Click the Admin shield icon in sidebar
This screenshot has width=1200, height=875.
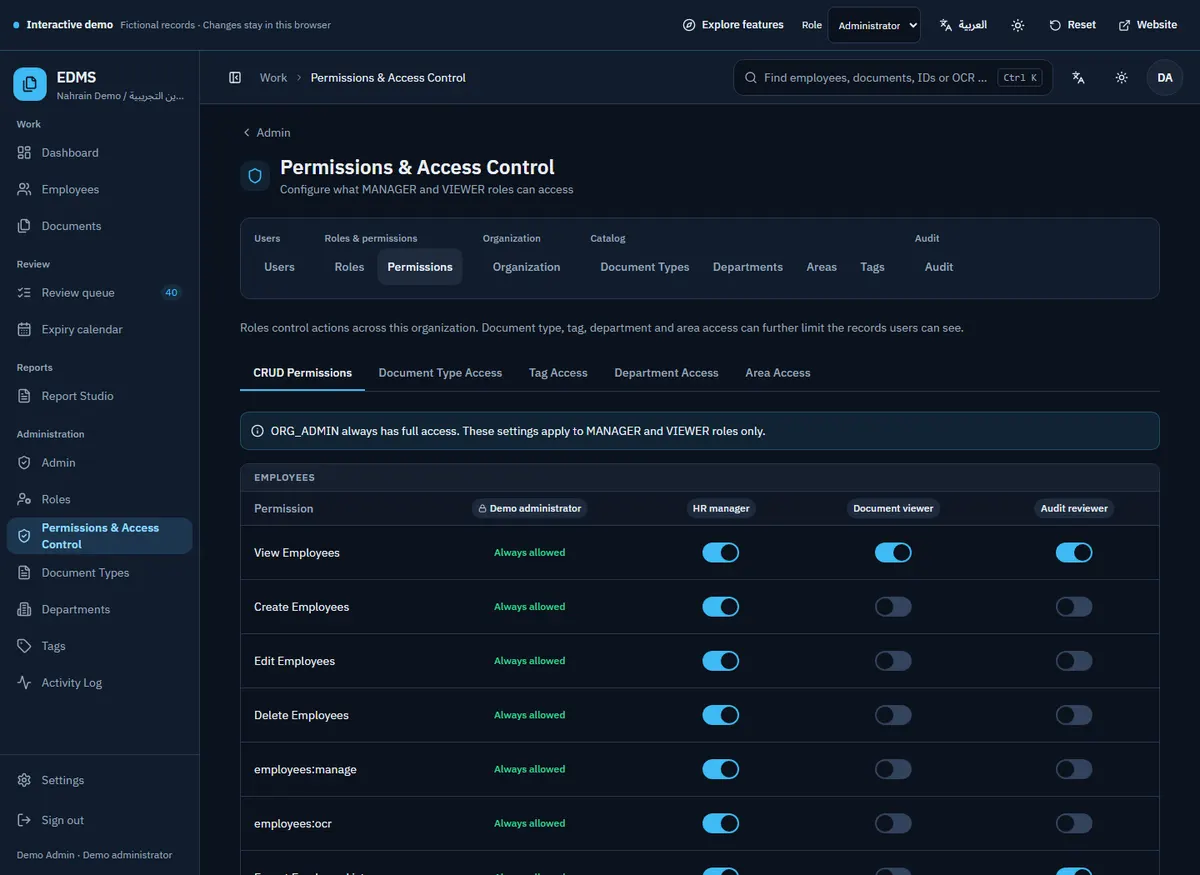[24, 463]
